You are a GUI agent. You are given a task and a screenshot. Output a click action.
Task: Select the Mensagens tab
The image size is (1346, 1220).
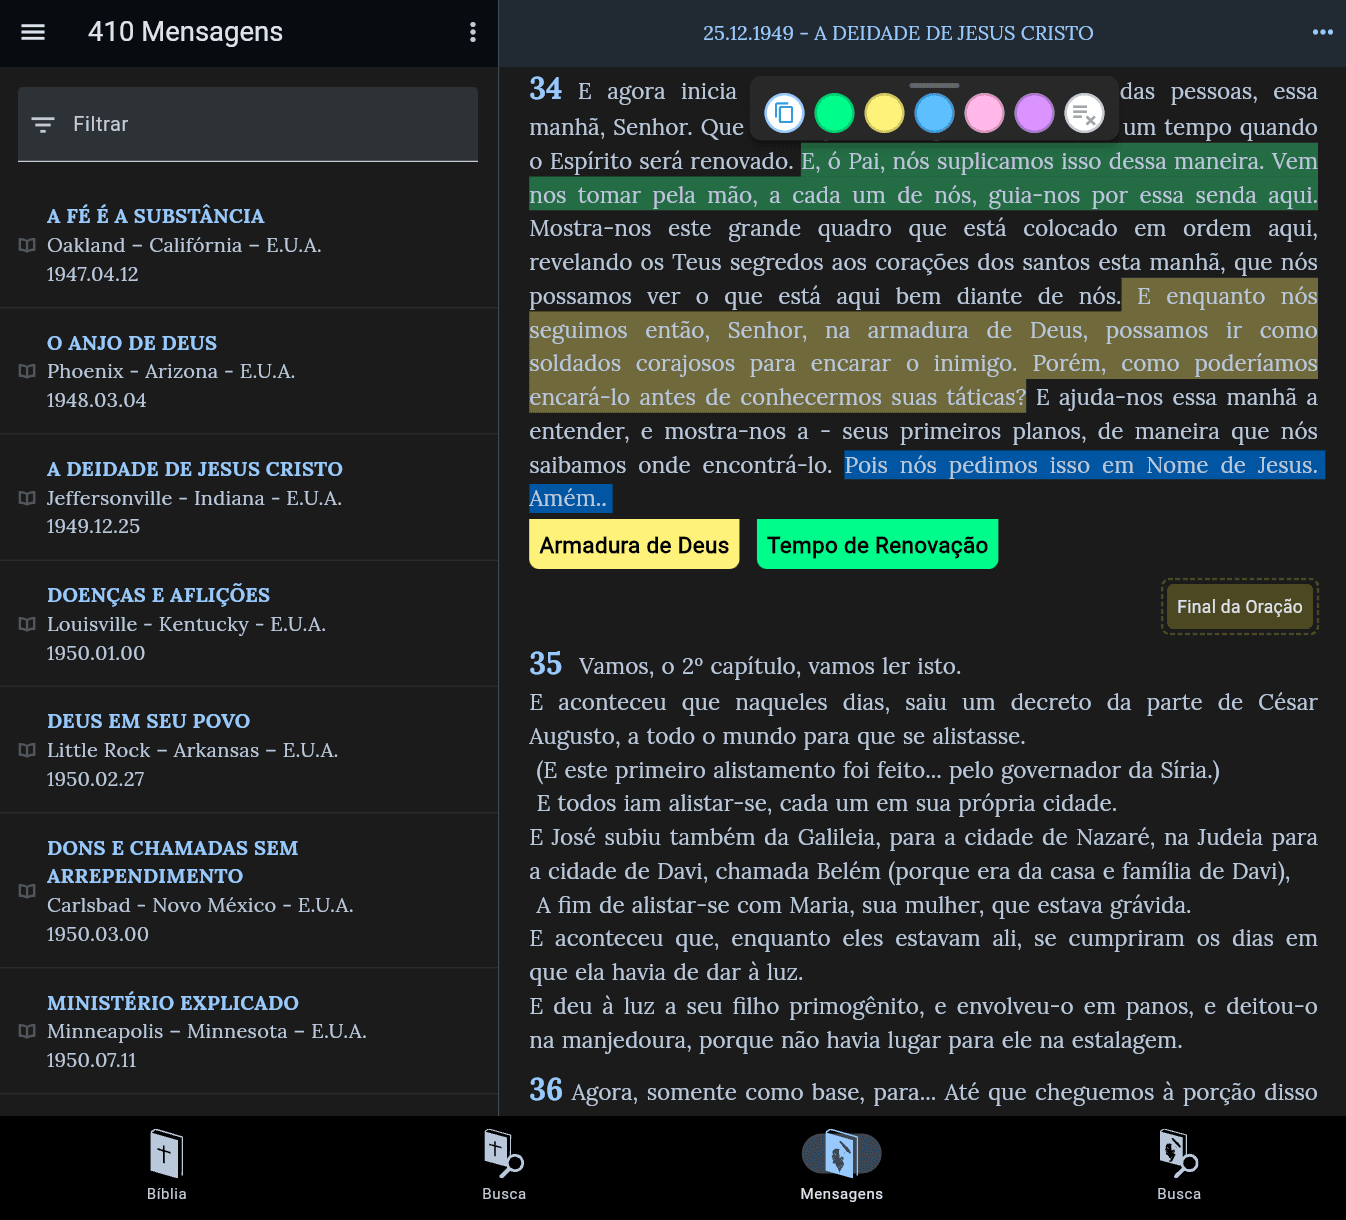841,1165
